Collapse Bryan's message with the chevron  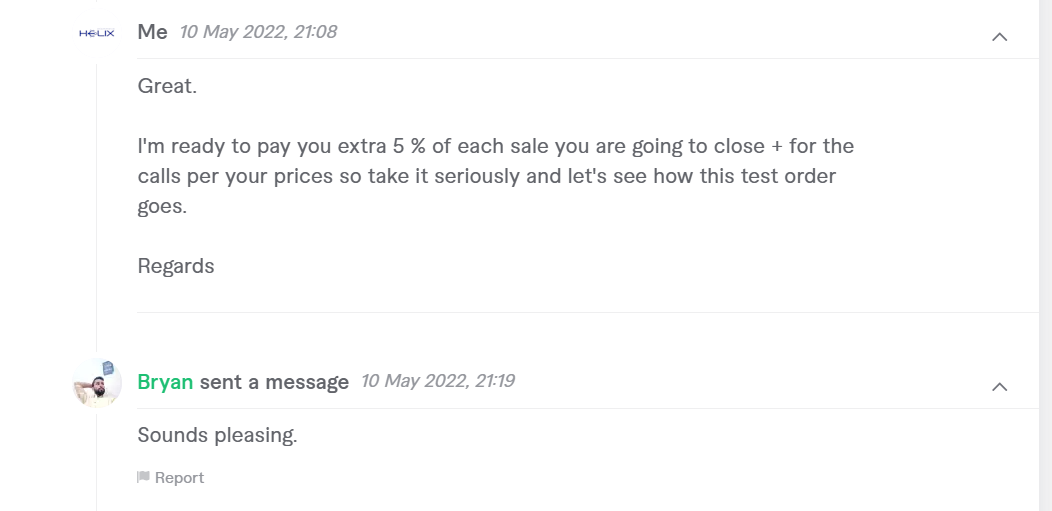pyautogui.click(x=999, y=387)
